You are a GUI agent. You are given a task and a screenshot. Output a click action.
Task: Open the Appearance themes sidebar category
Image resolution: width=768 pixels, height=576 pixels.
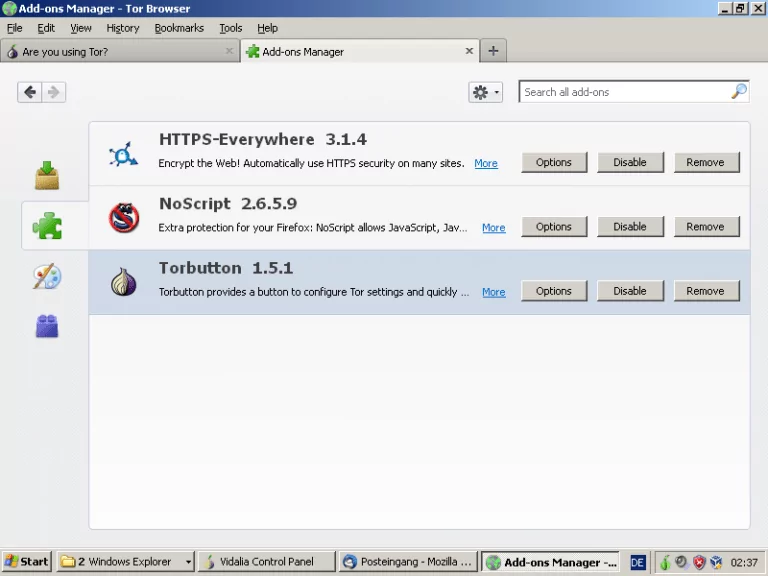47,277
